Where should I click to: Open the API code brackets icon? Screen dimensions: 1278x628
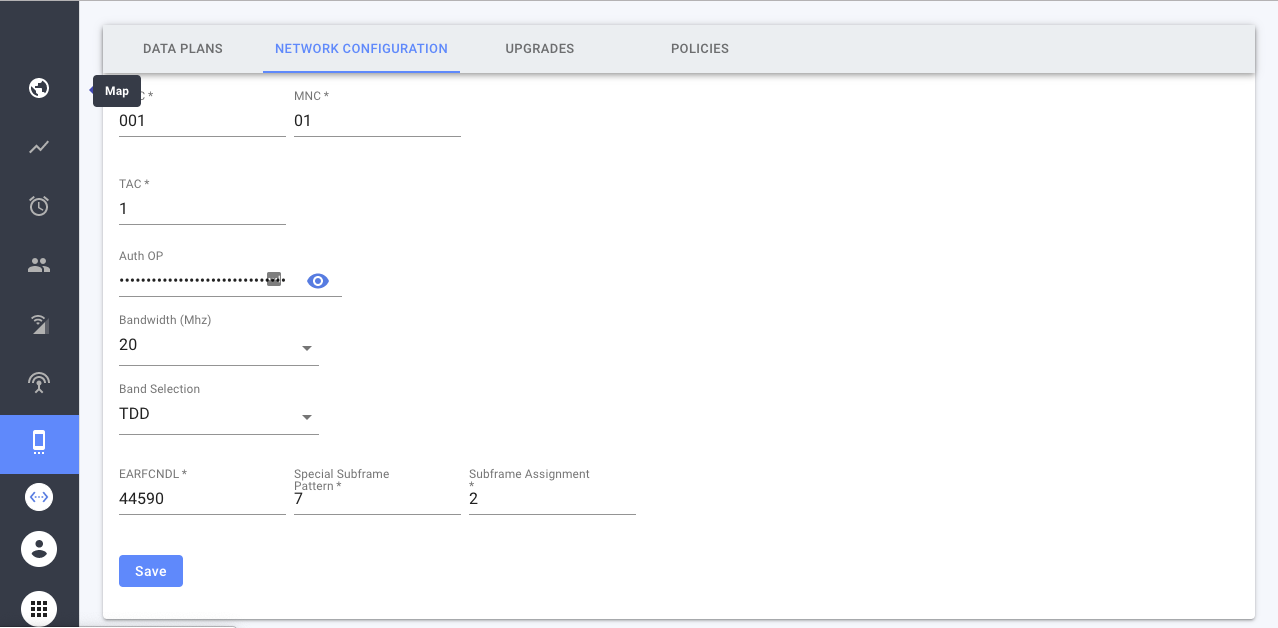pyautogui.click(x=38, y=496)
